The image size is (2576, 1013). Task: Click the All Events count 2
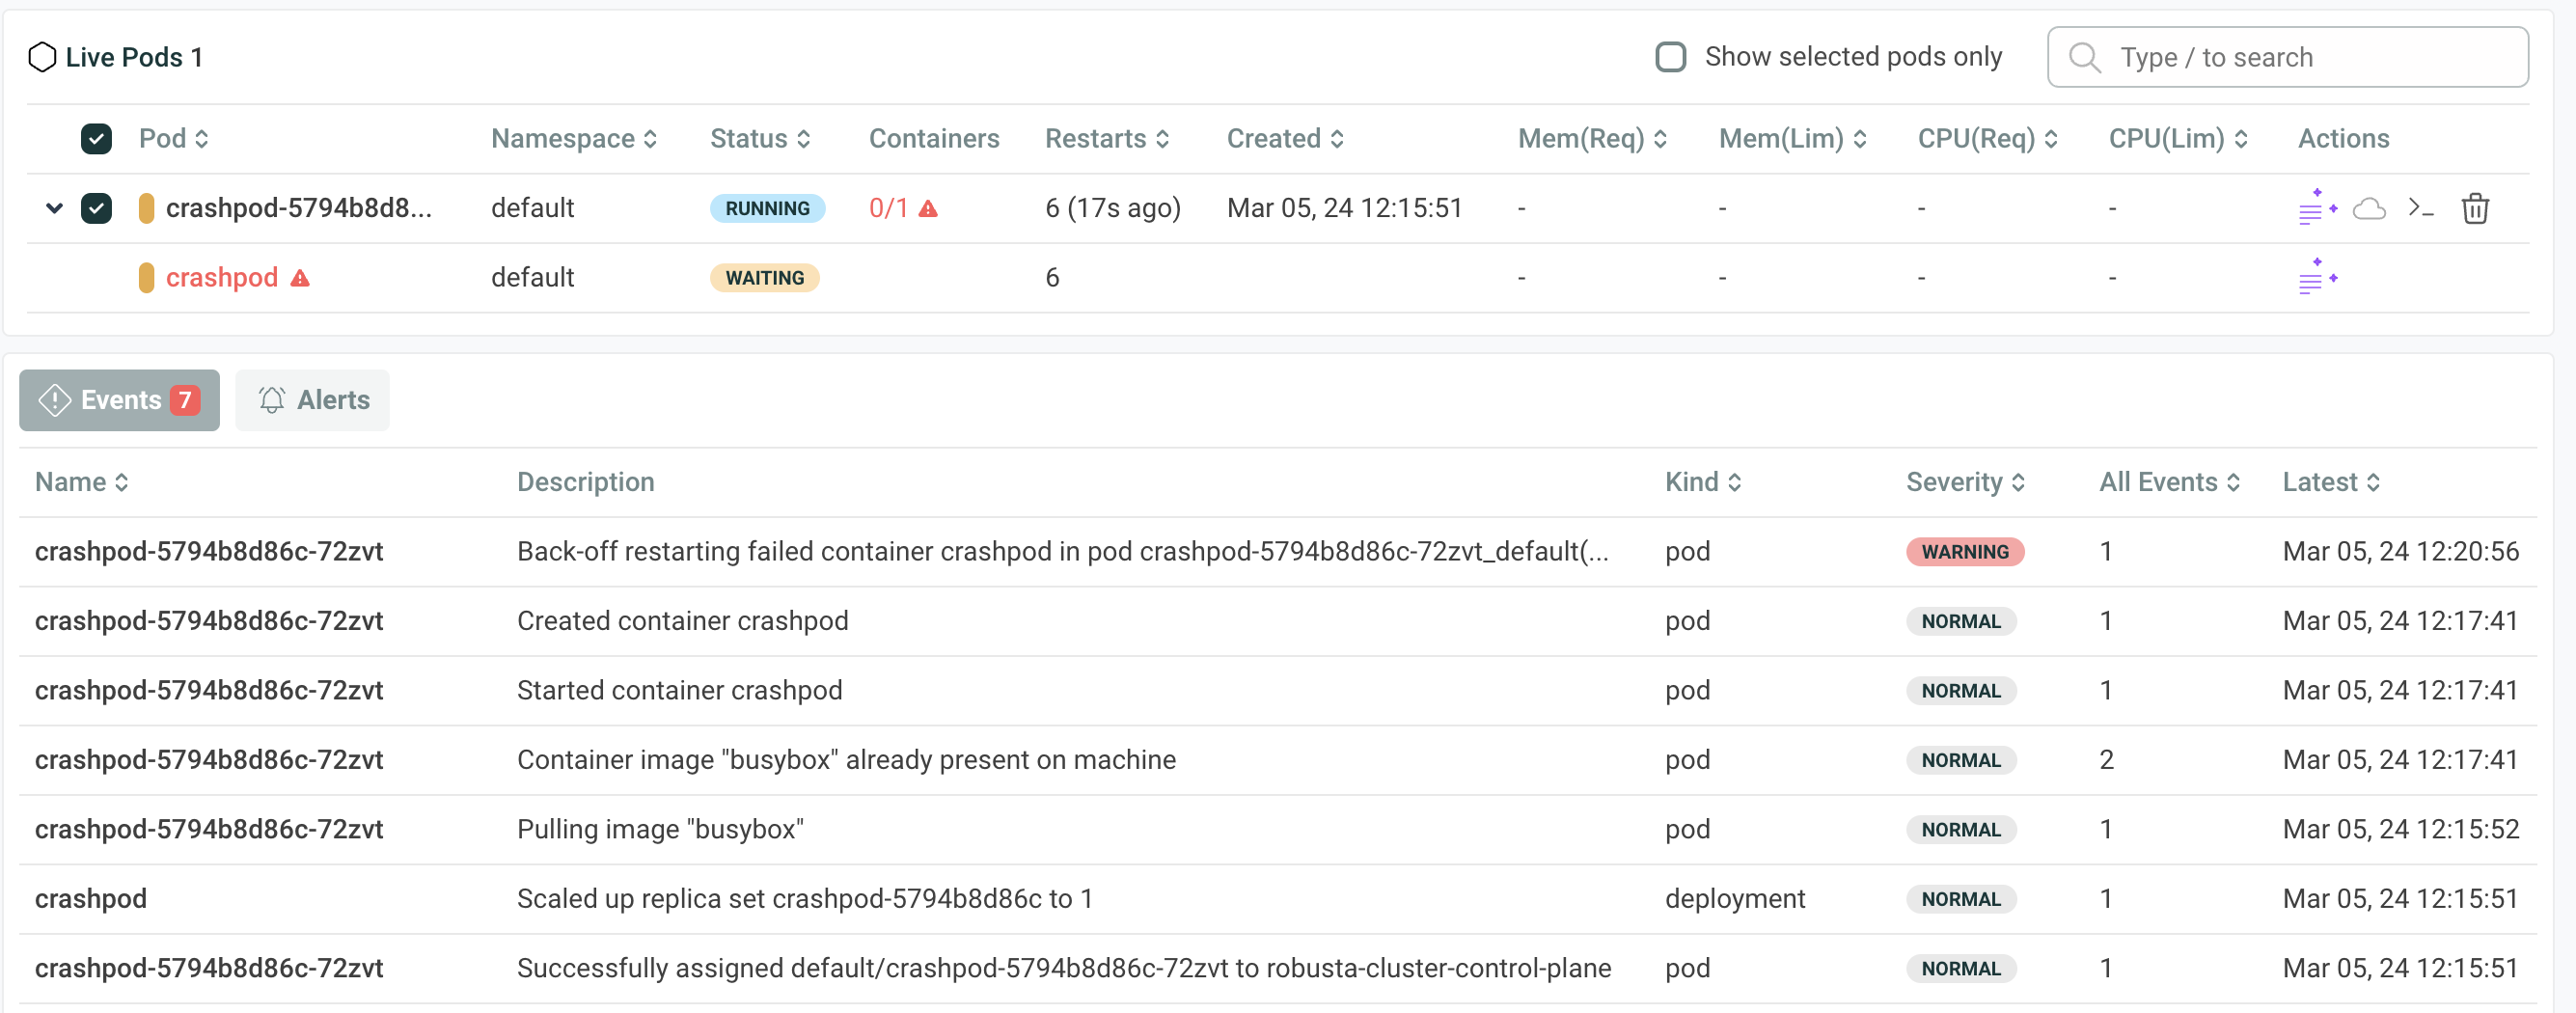point(2106,760)
